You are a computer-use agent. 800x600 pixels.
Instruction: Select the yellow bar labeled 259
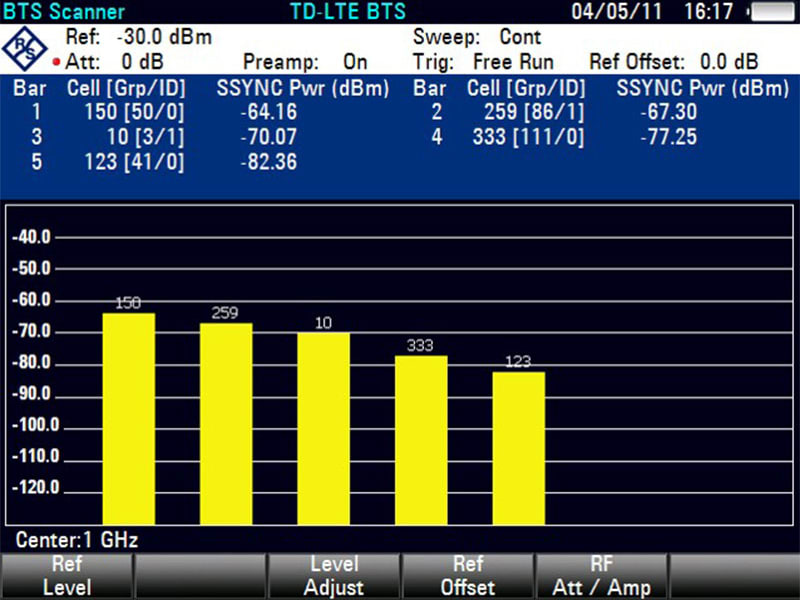(x=226, y=424)
